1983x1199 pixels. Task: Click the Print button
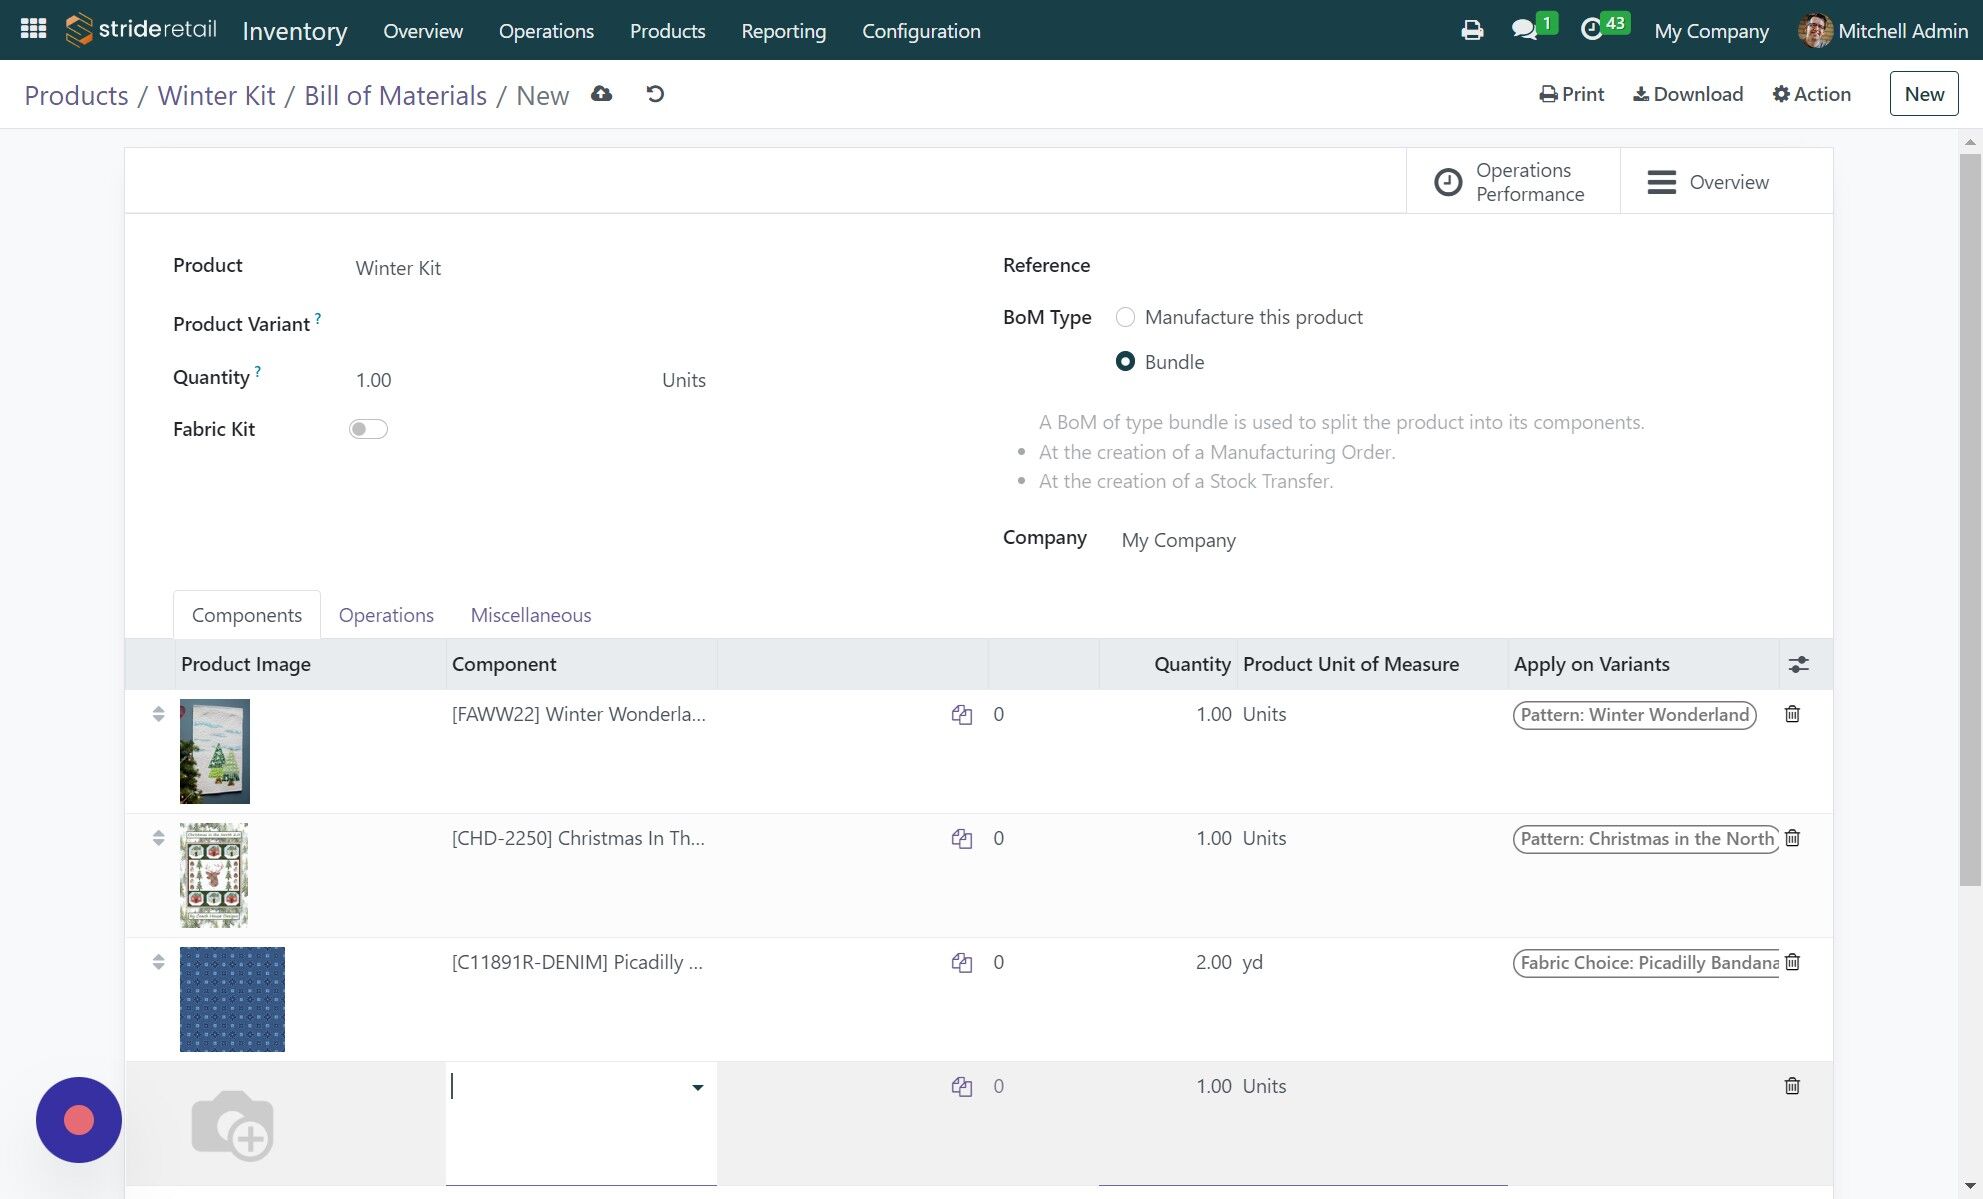tap(1571, 94)
